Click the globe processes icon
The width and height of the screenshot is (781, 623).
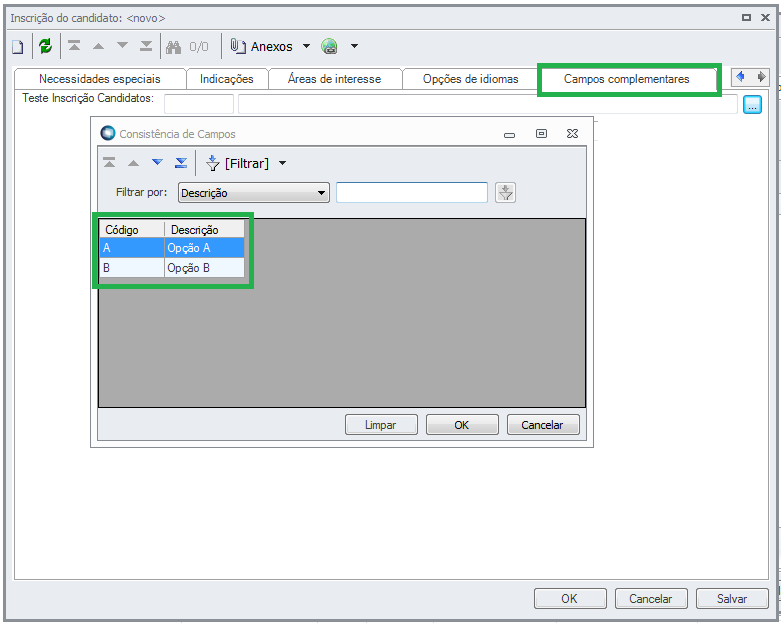(x=329, y=46)
